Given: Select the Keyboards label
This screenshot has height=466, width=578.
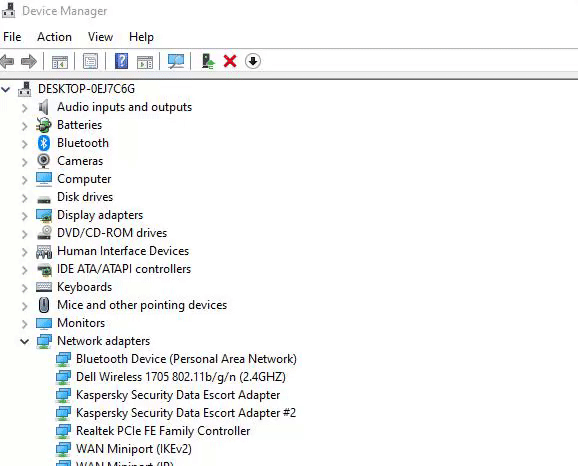Looking at the screenshot, I should (84, 287).
